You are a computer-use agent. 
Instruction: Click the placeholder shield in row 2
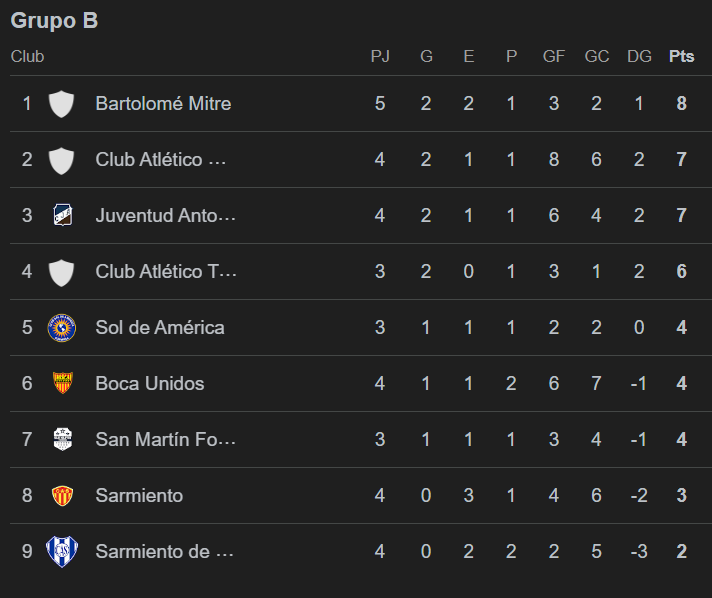click(x=62, y=160)
